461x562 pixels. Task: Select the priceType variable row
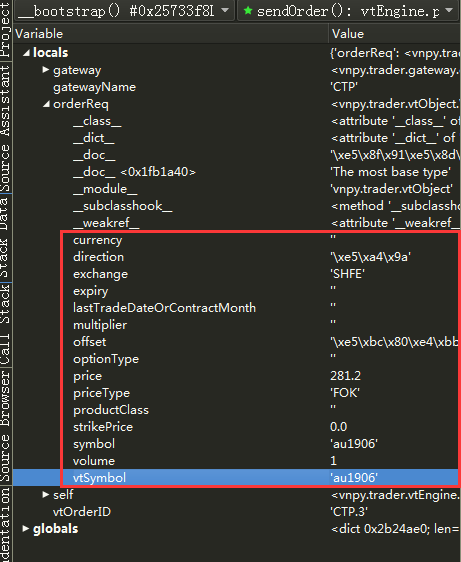[x=237, y=393]
